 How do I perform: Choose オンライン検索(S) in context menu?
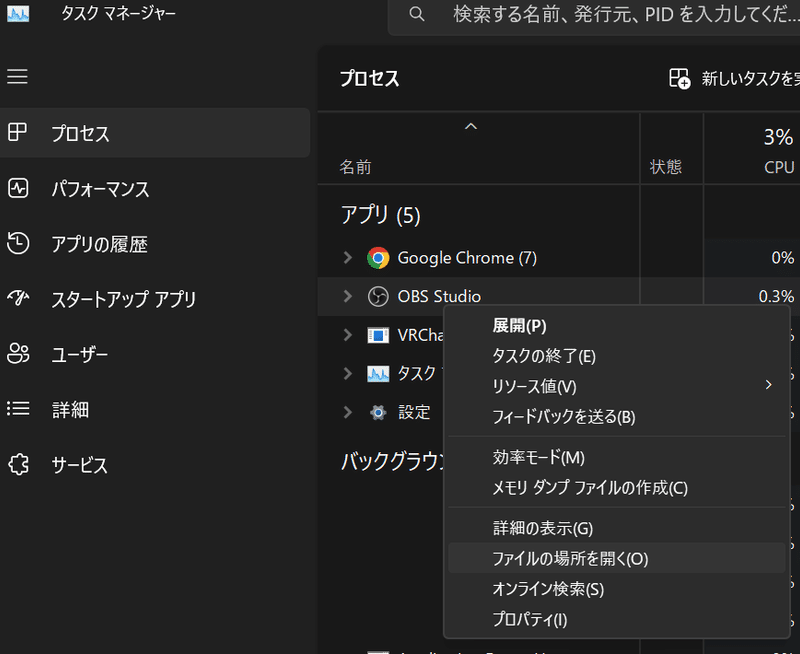(x=616, y=589)
